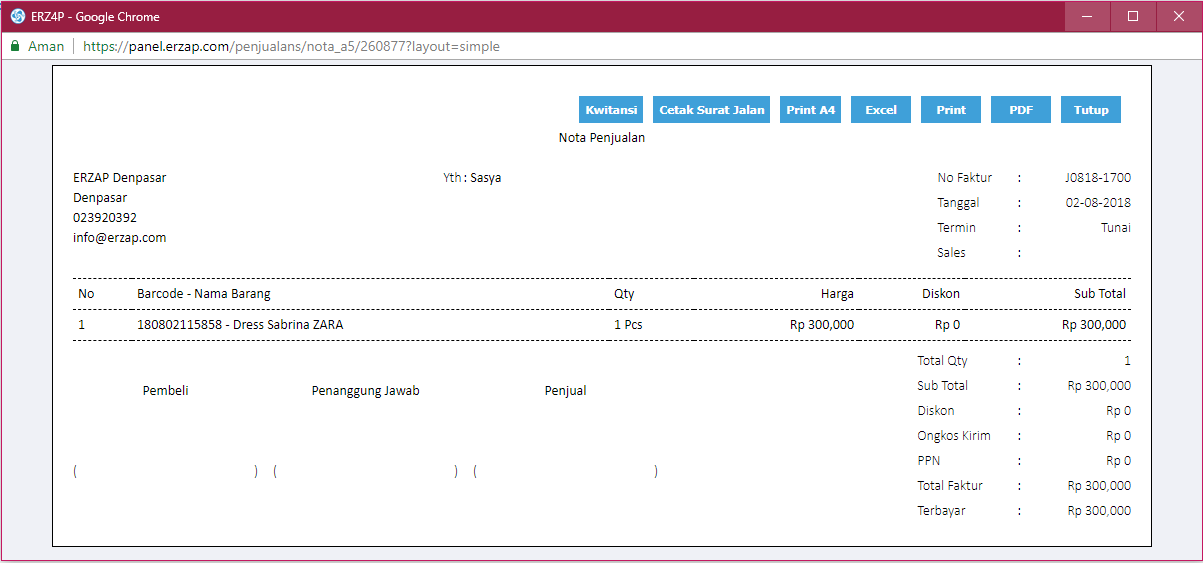Click the Rp 300,000 price in Harga column

(822, 325)
